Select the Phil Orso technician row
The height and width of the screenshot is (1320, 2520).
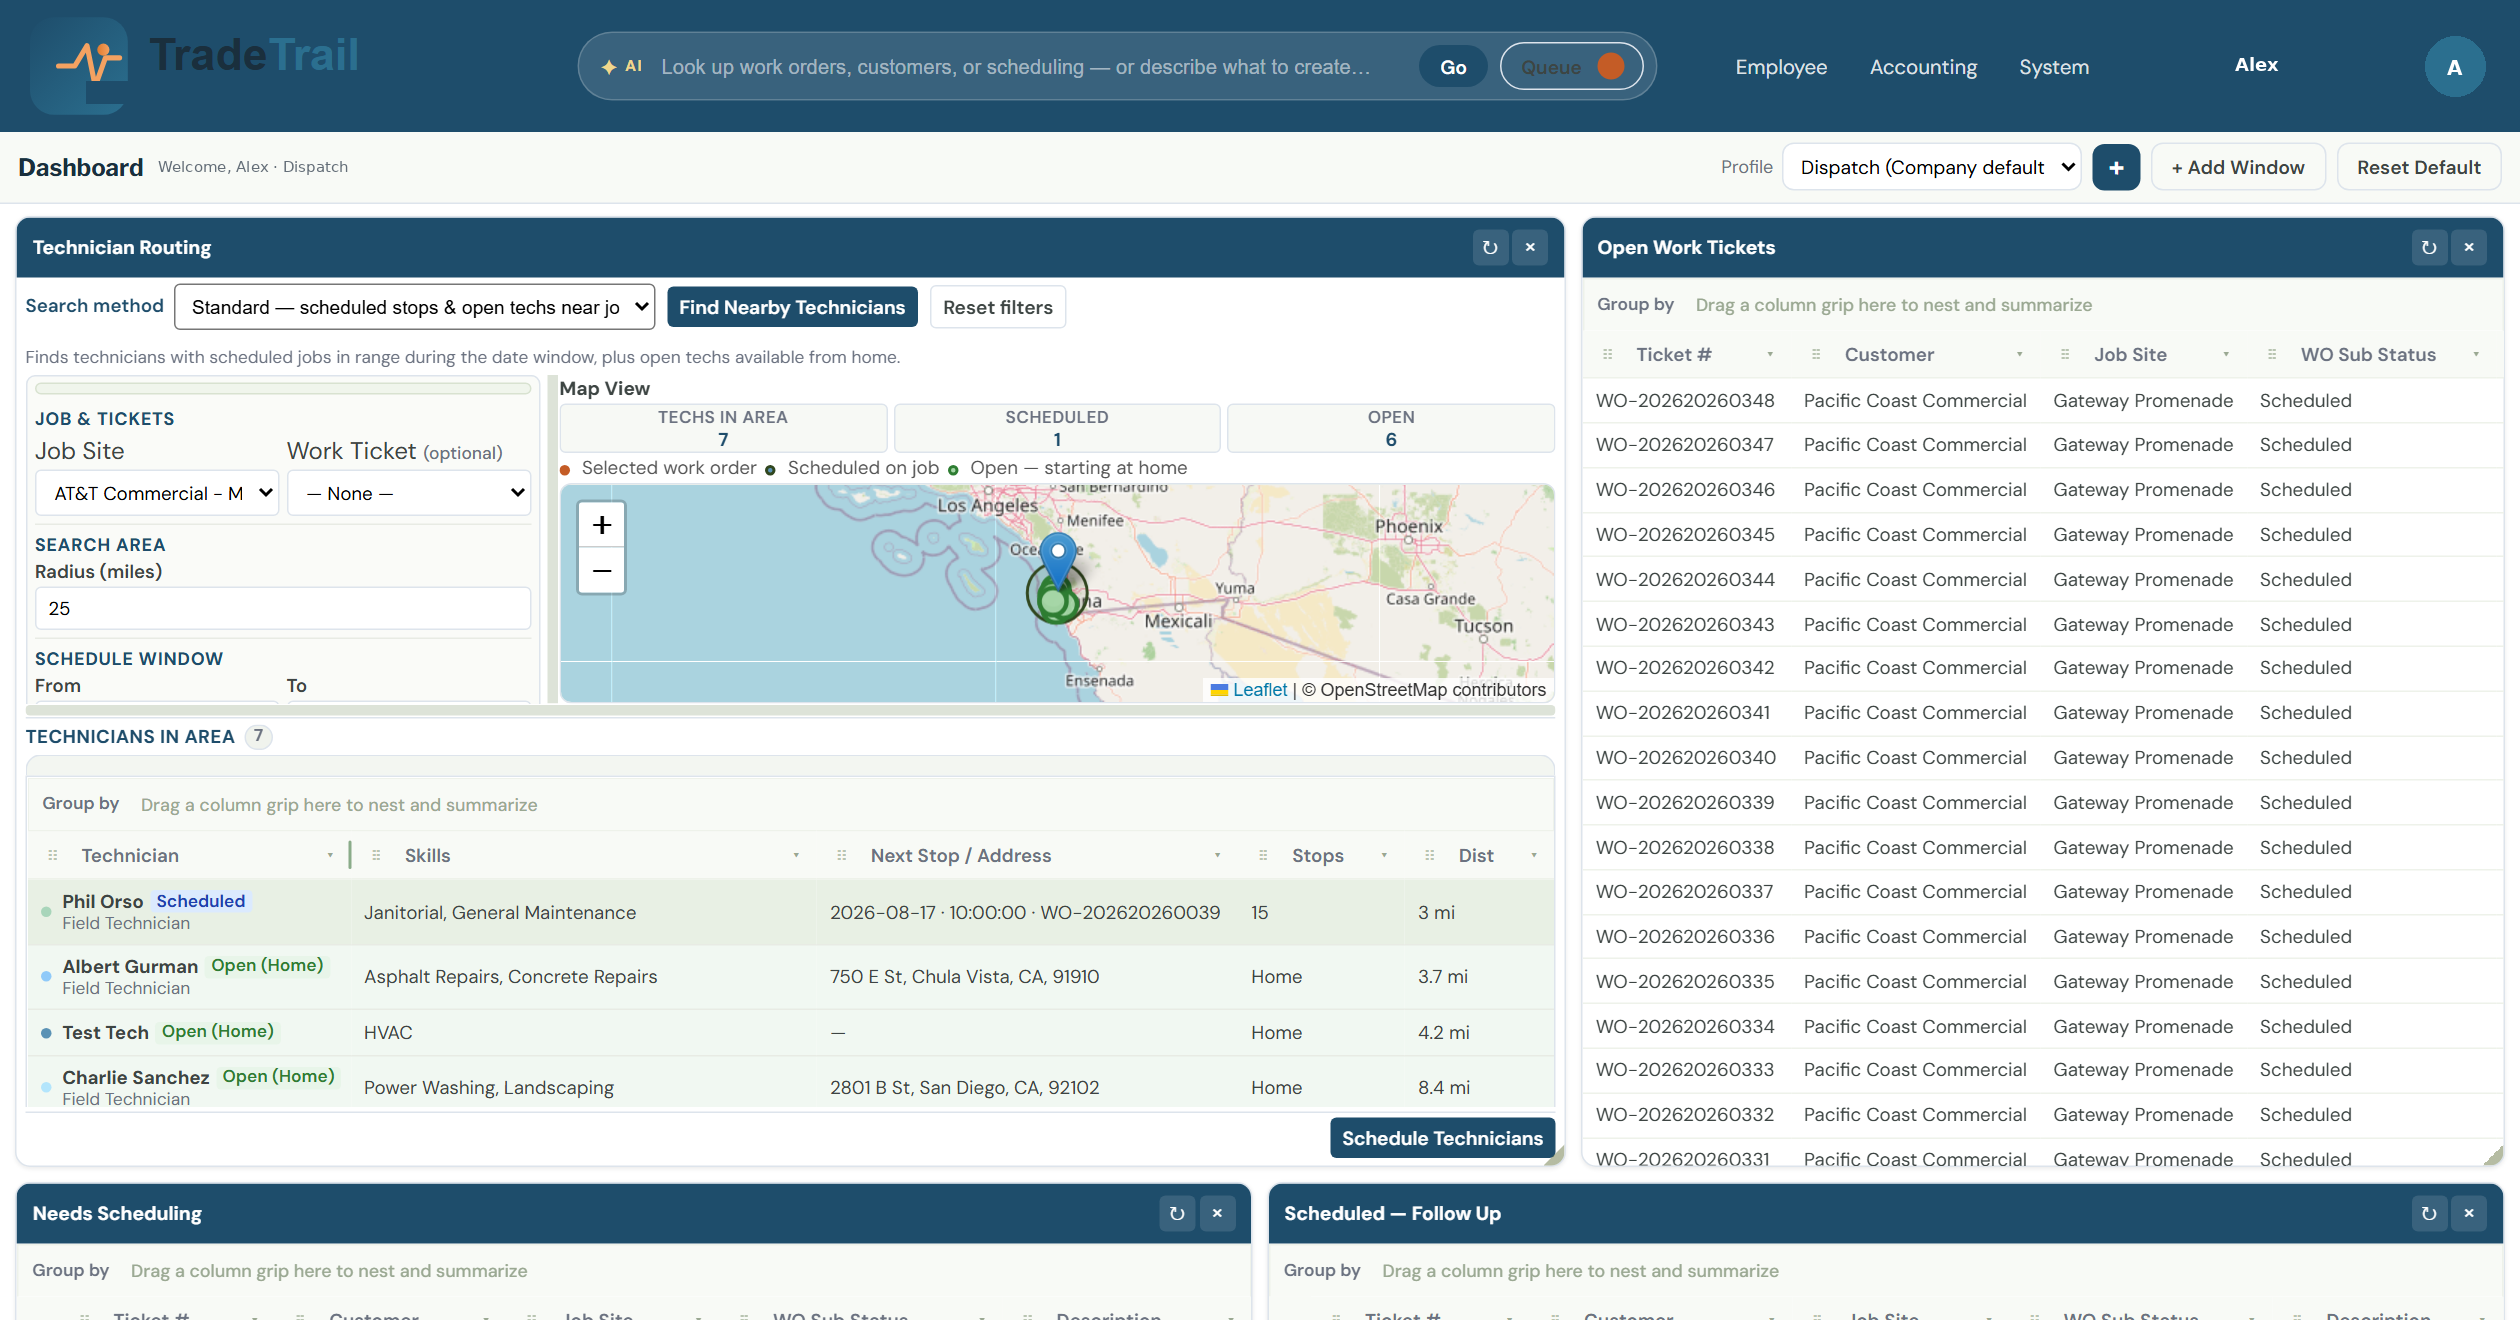pos(790,912)
